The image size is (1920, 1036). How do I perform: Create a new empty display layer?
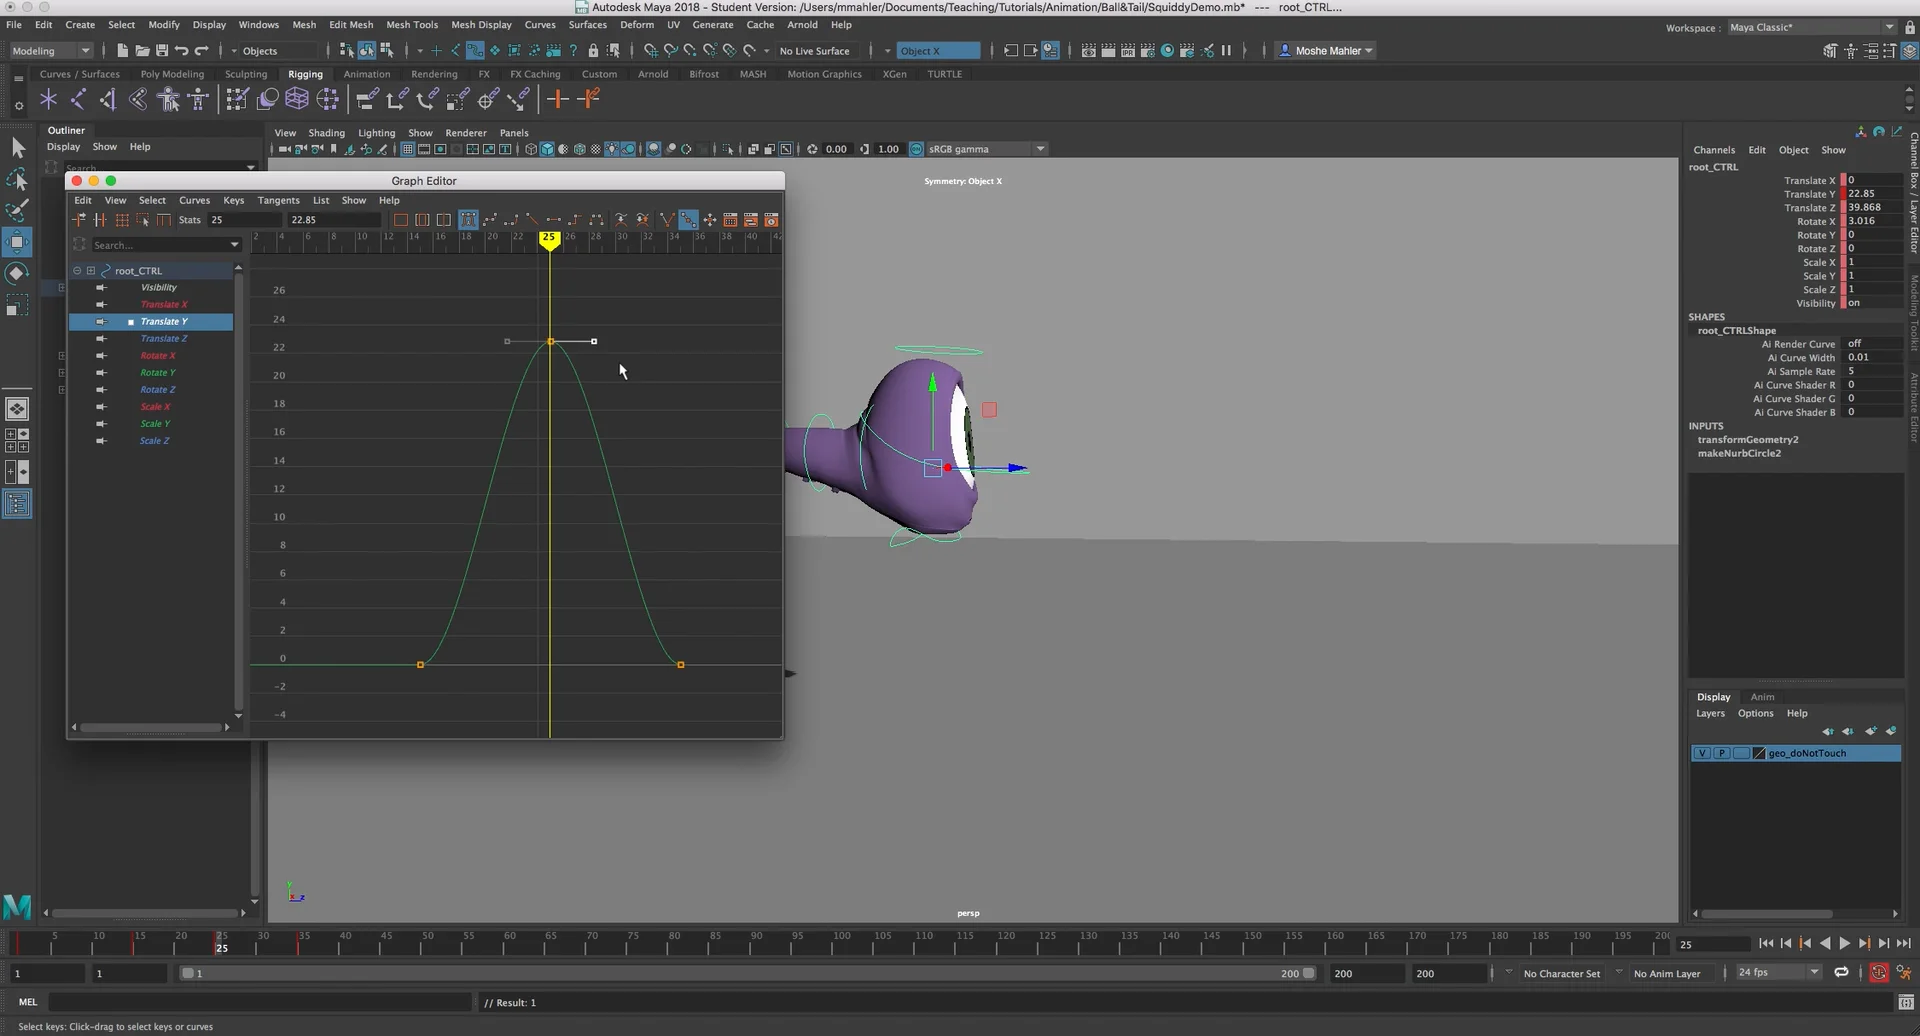click(x=1870, y=731)
